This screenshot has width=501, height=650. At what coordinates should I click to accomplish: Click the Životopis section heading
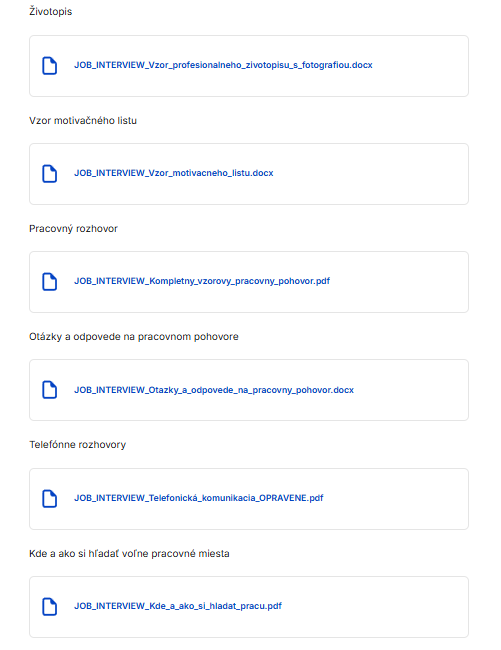point(51,12)
